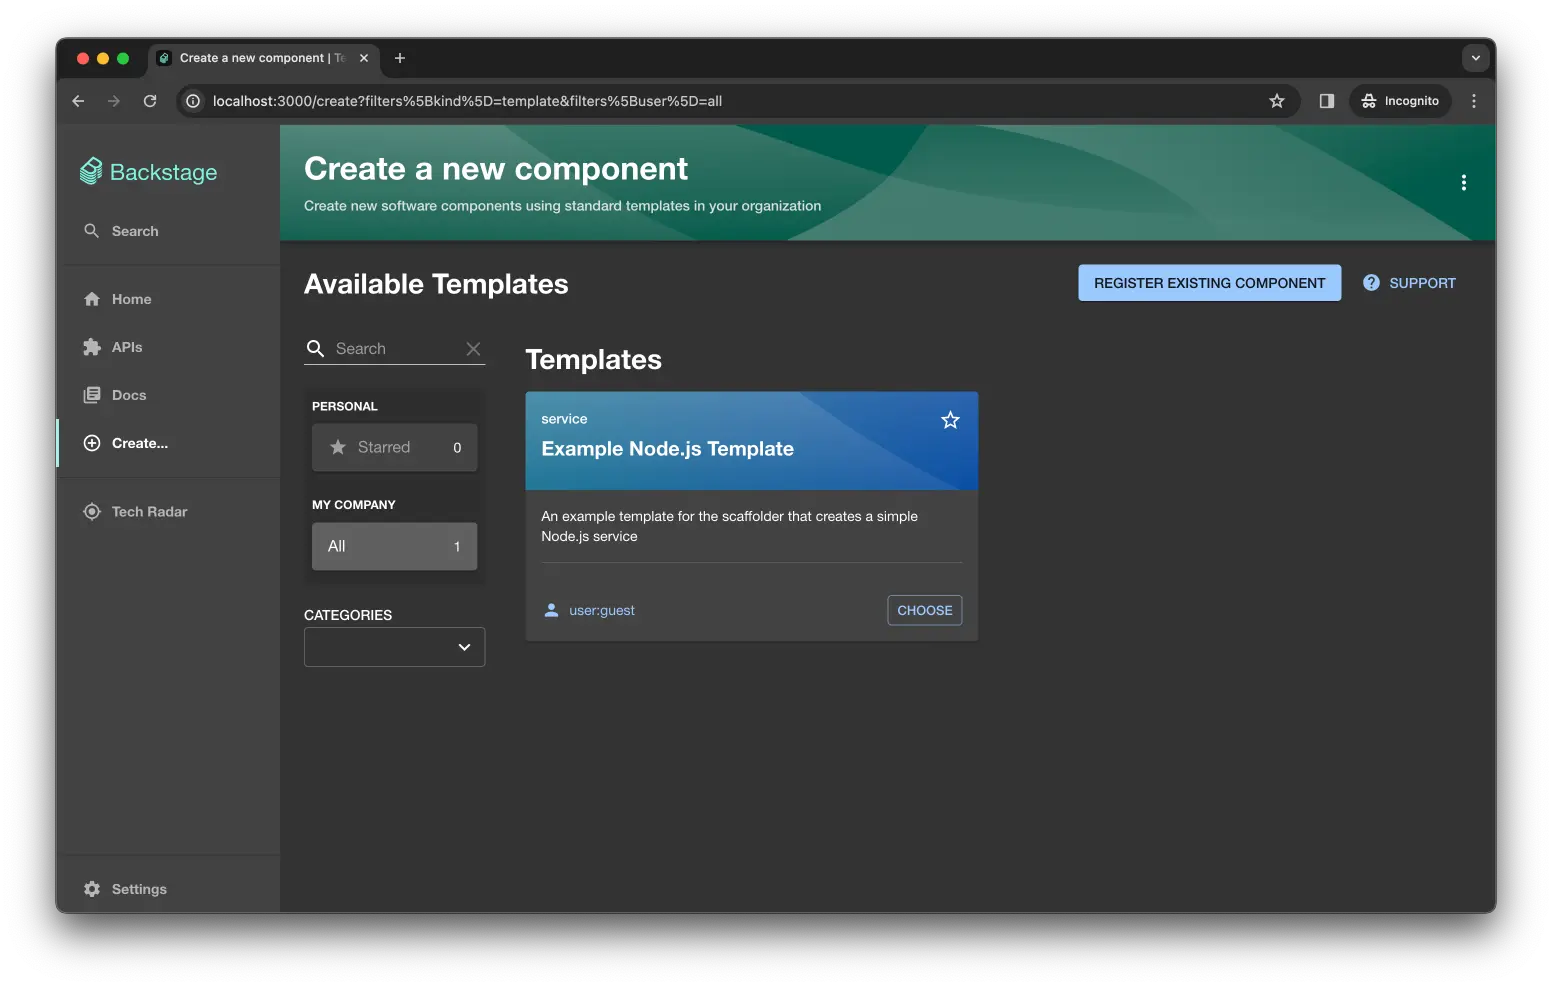Open the APIs puzzle-piece page
Screen dimensions: 1552x987
(x=126, y=347)
